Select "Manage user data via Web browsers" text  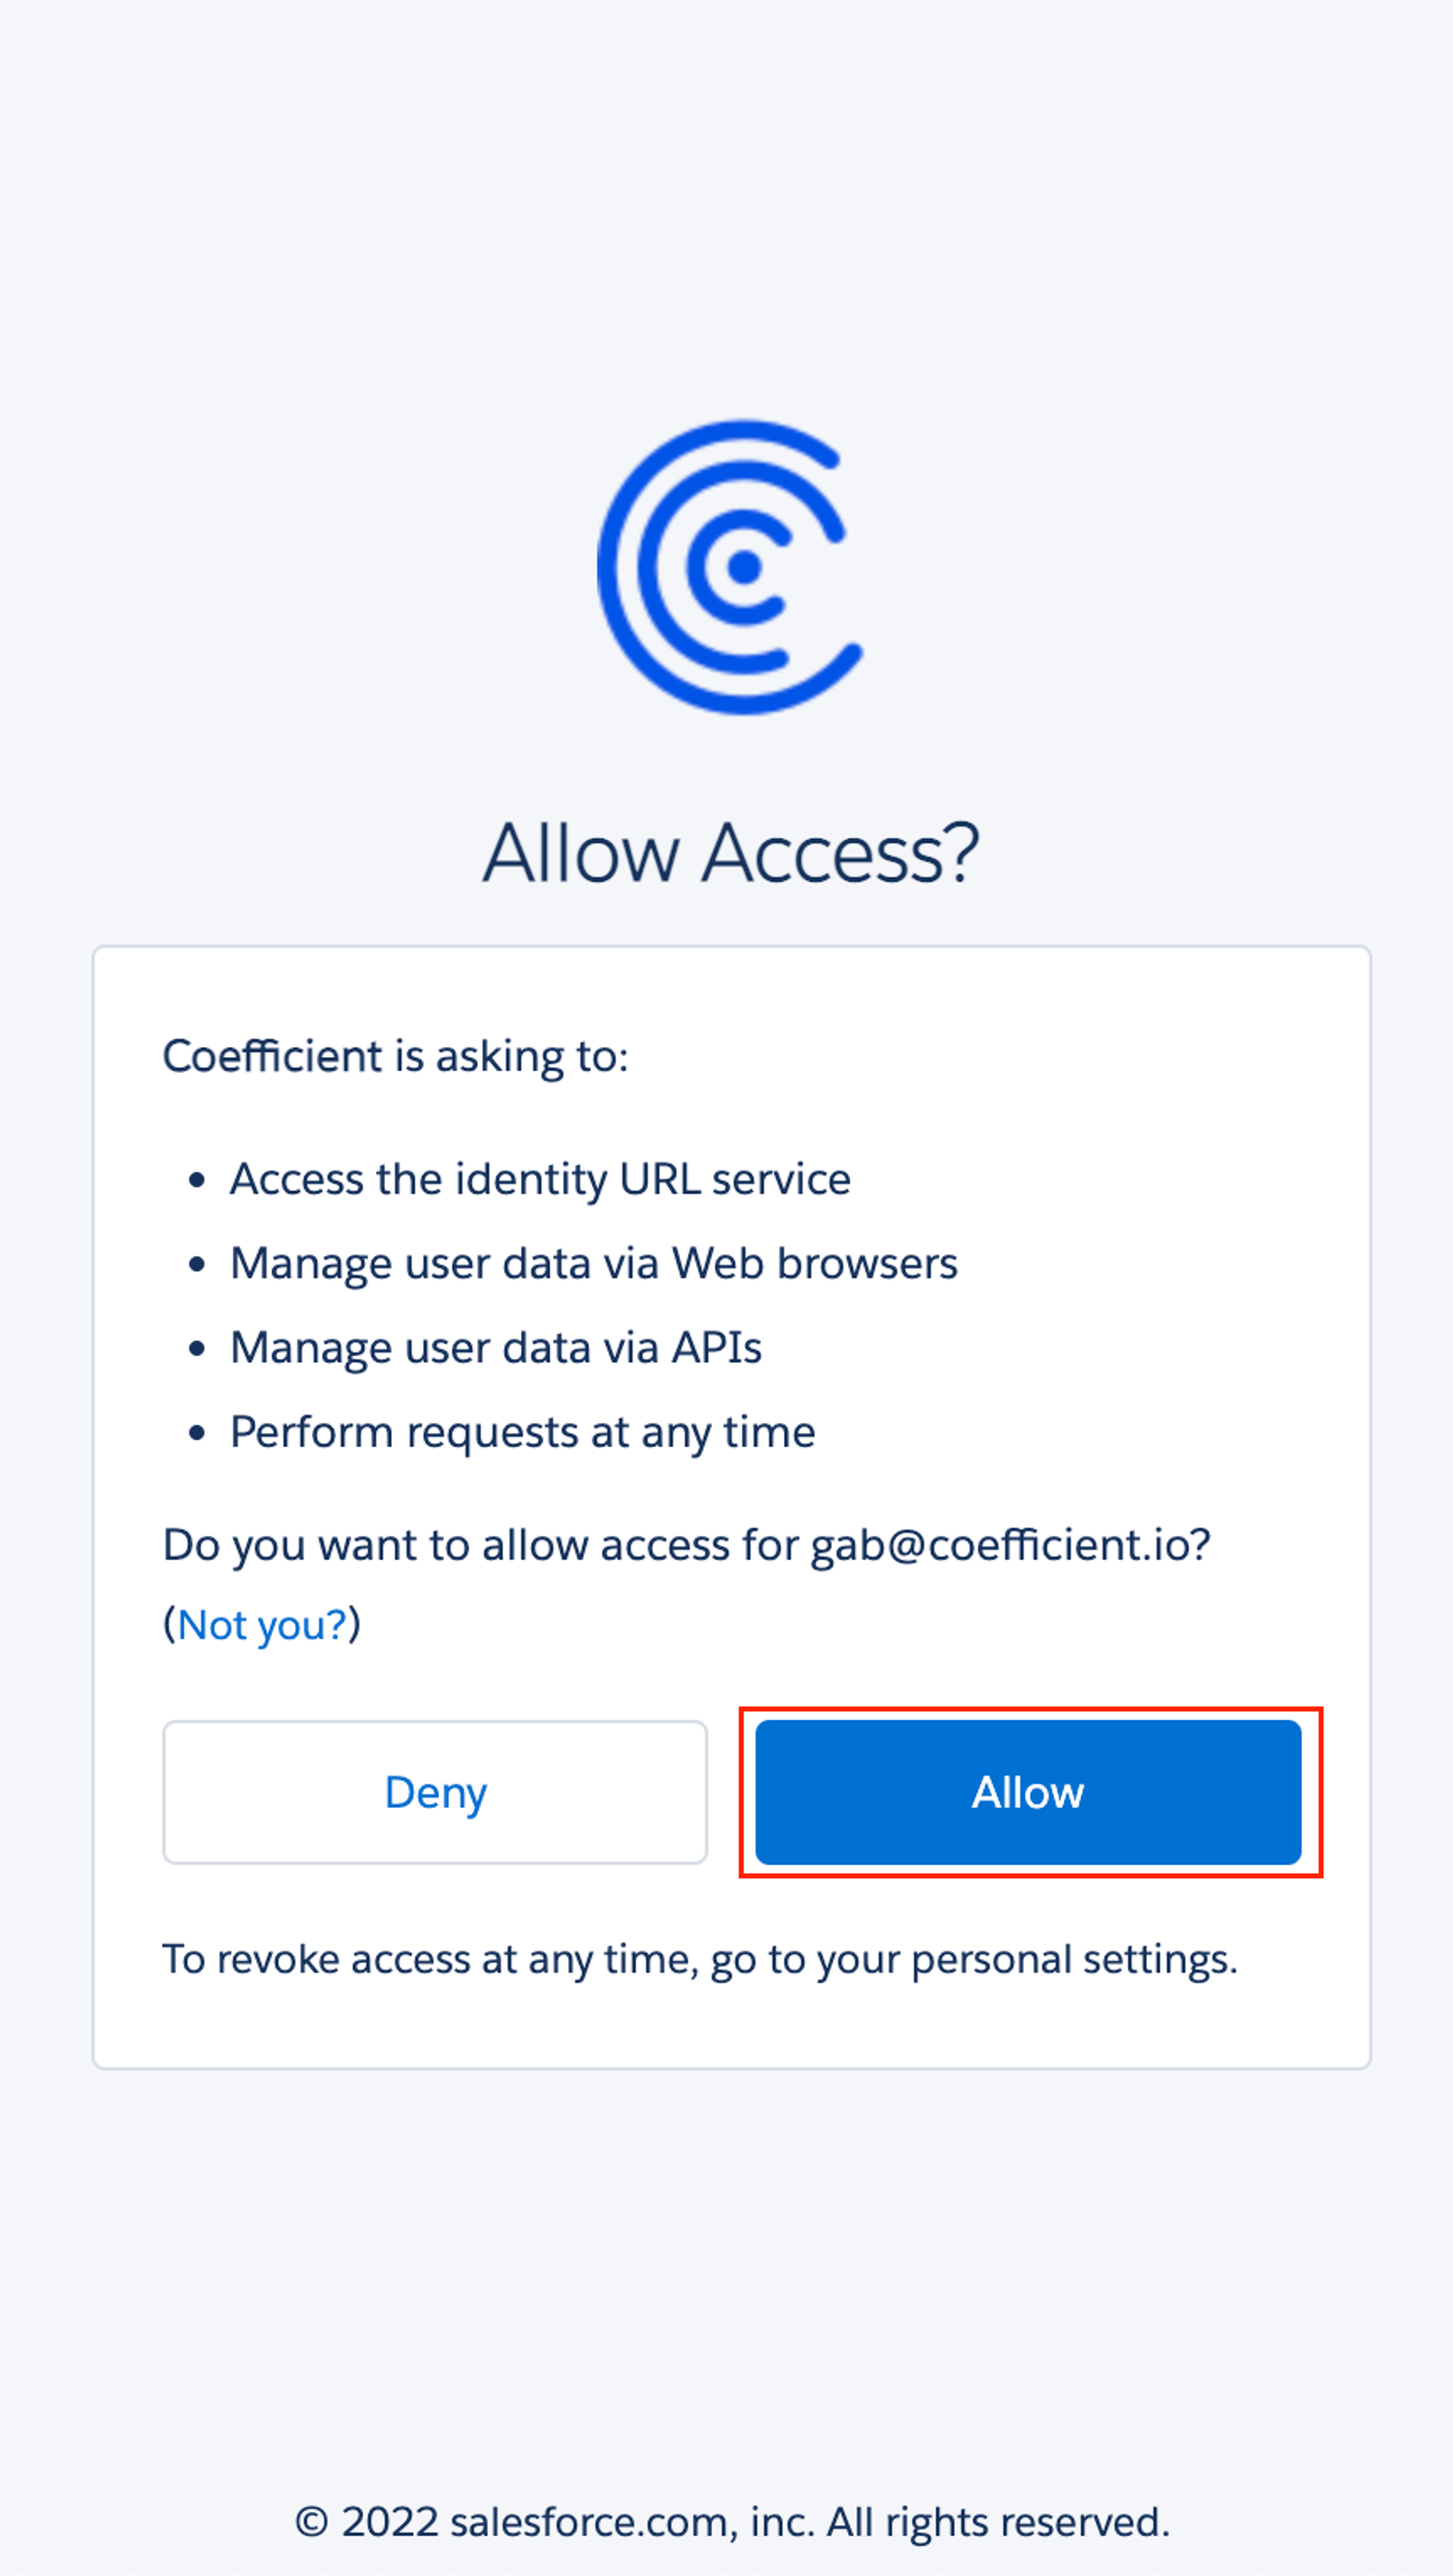point(594,1263)
